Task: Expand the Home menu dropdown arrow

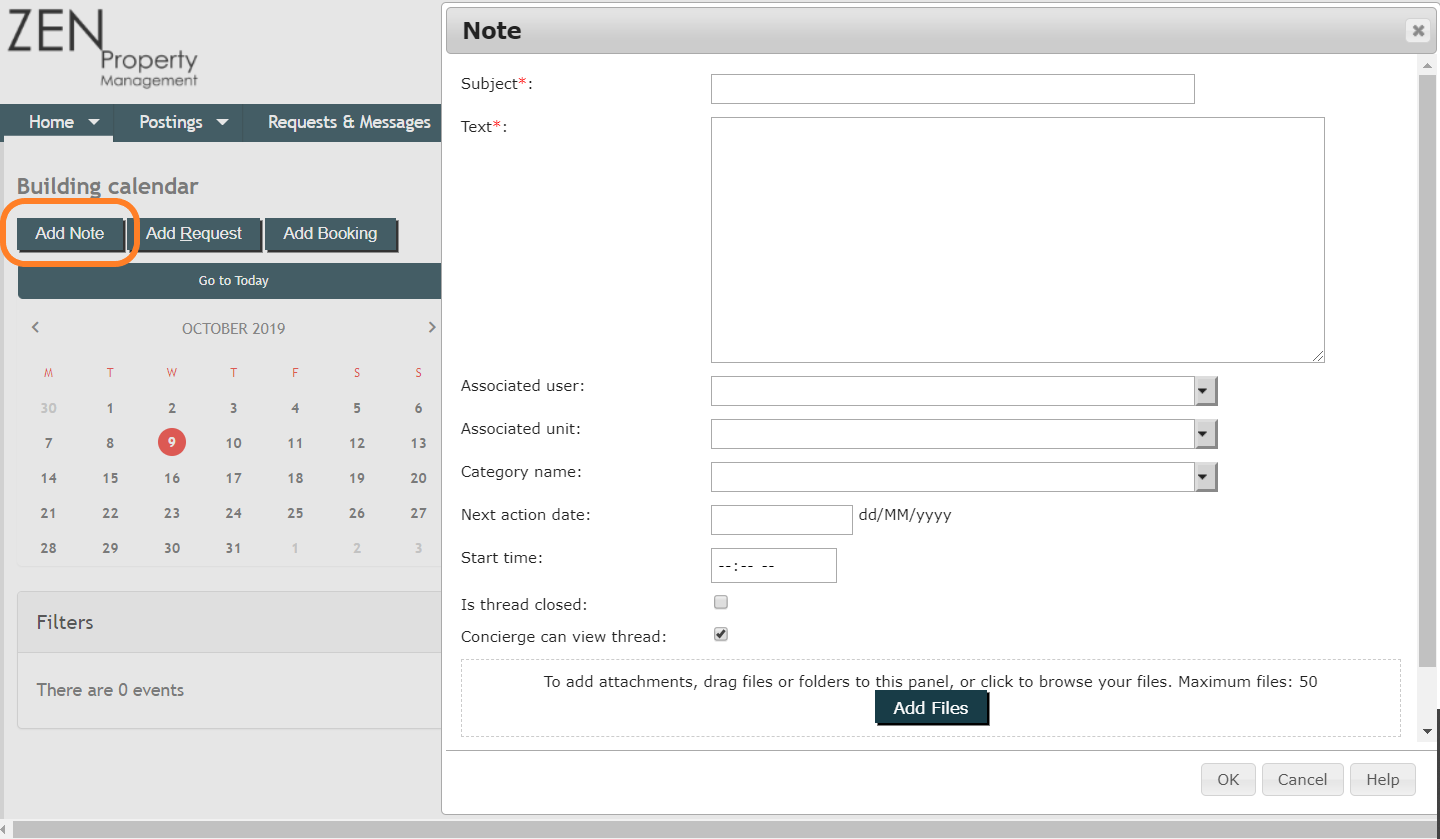Action: [x=95, y=122]
